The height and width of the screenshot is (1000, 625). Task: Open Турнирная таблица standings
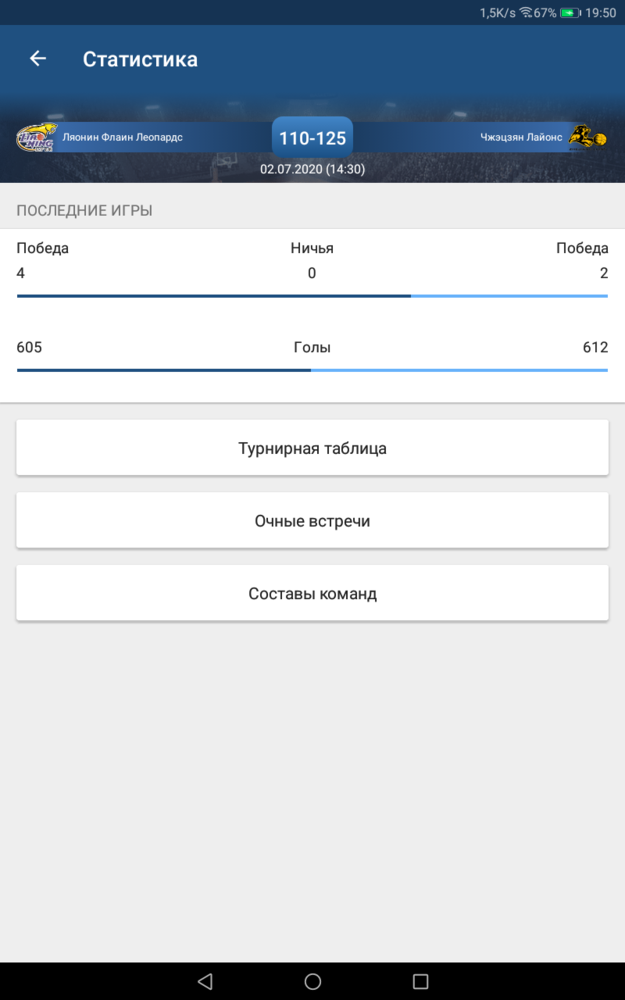[x=312, y=448]
